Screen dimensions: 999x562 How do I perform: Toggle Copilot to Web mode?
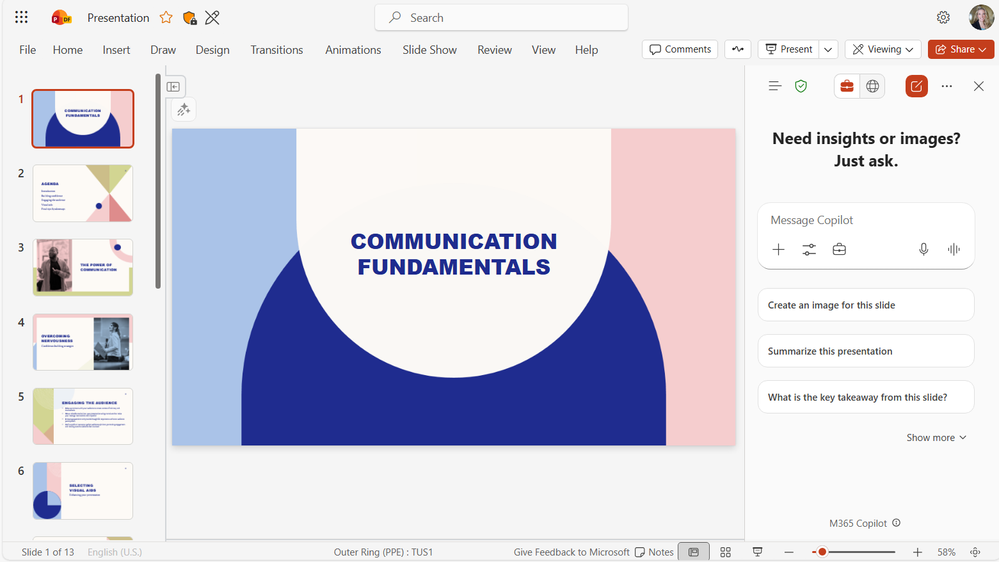pos(873,87)
